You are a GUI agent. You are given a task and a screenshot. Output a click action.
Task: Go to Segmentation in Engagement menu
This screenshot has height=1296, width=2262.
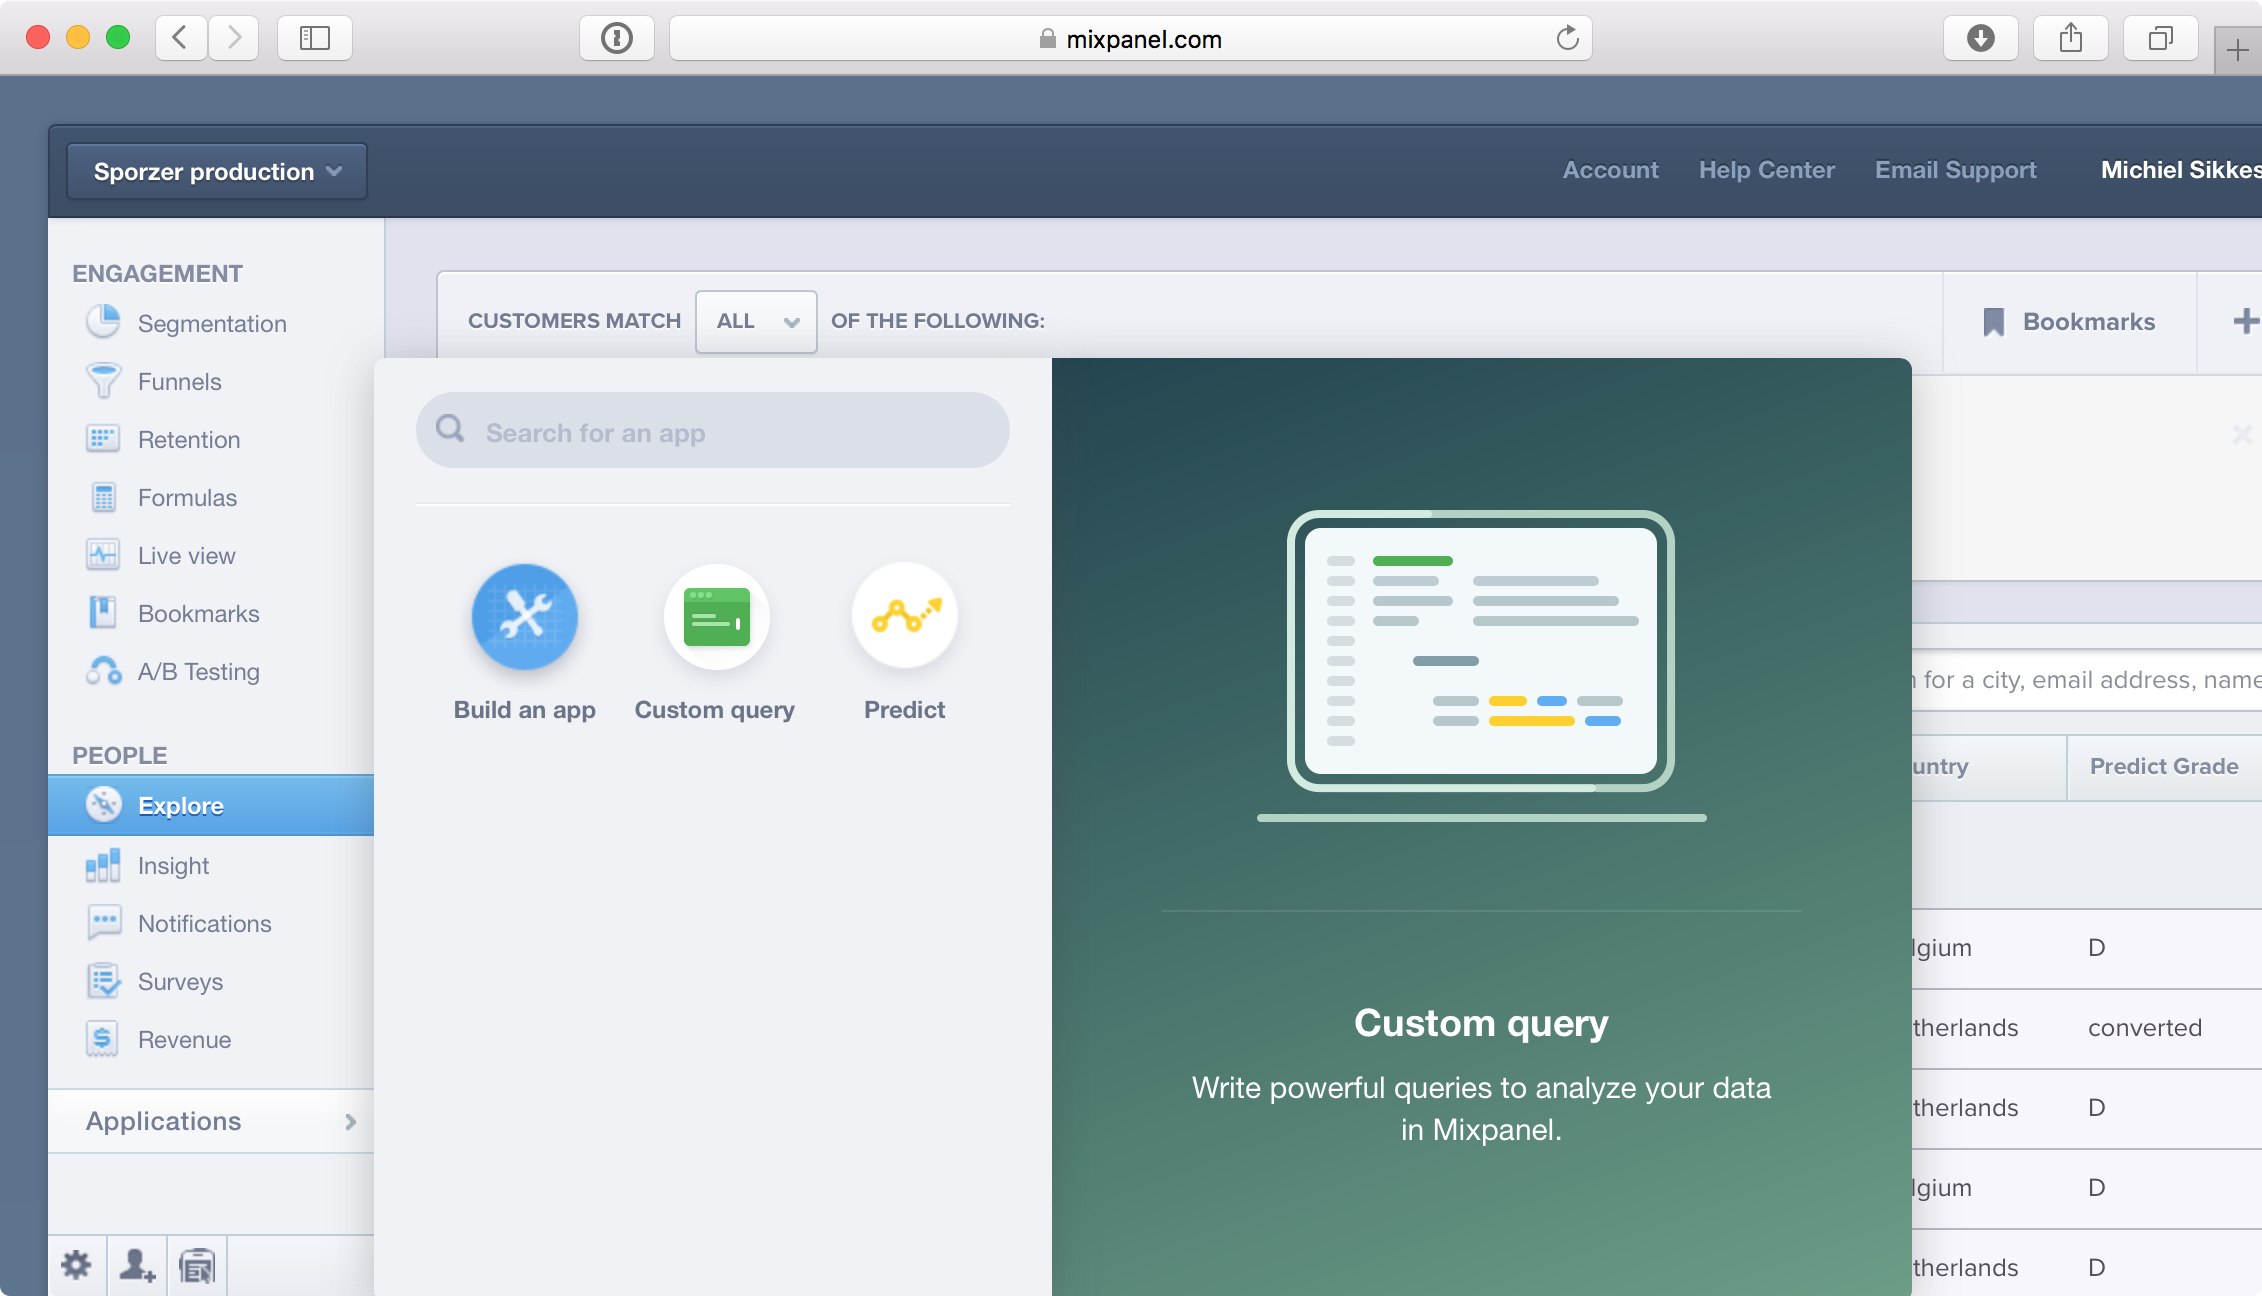[x=212, y=324]
